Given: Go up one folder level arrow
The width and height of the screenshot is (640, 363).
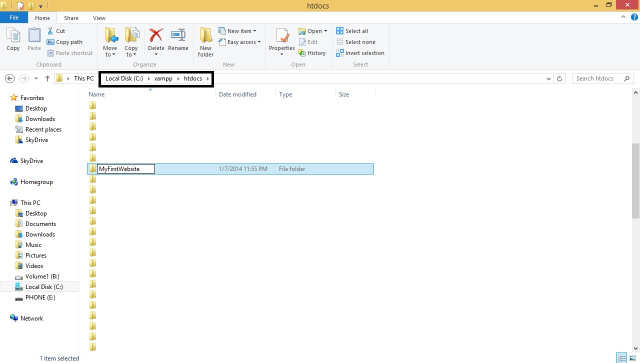Looking at the screenshot, I should coord(47,78).
